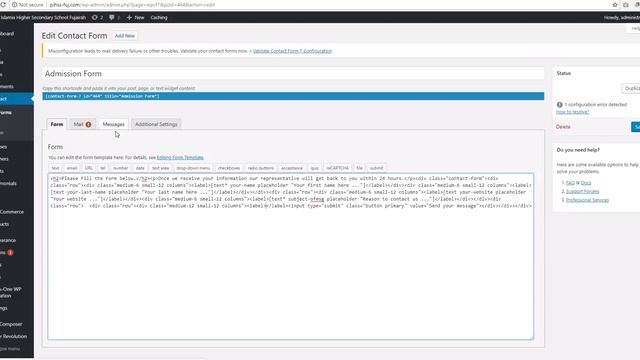Open the Professional Services link
Image resolution: width=640 pixels, height=360 pixels.
pyautogui.click(x=587, y=200)
